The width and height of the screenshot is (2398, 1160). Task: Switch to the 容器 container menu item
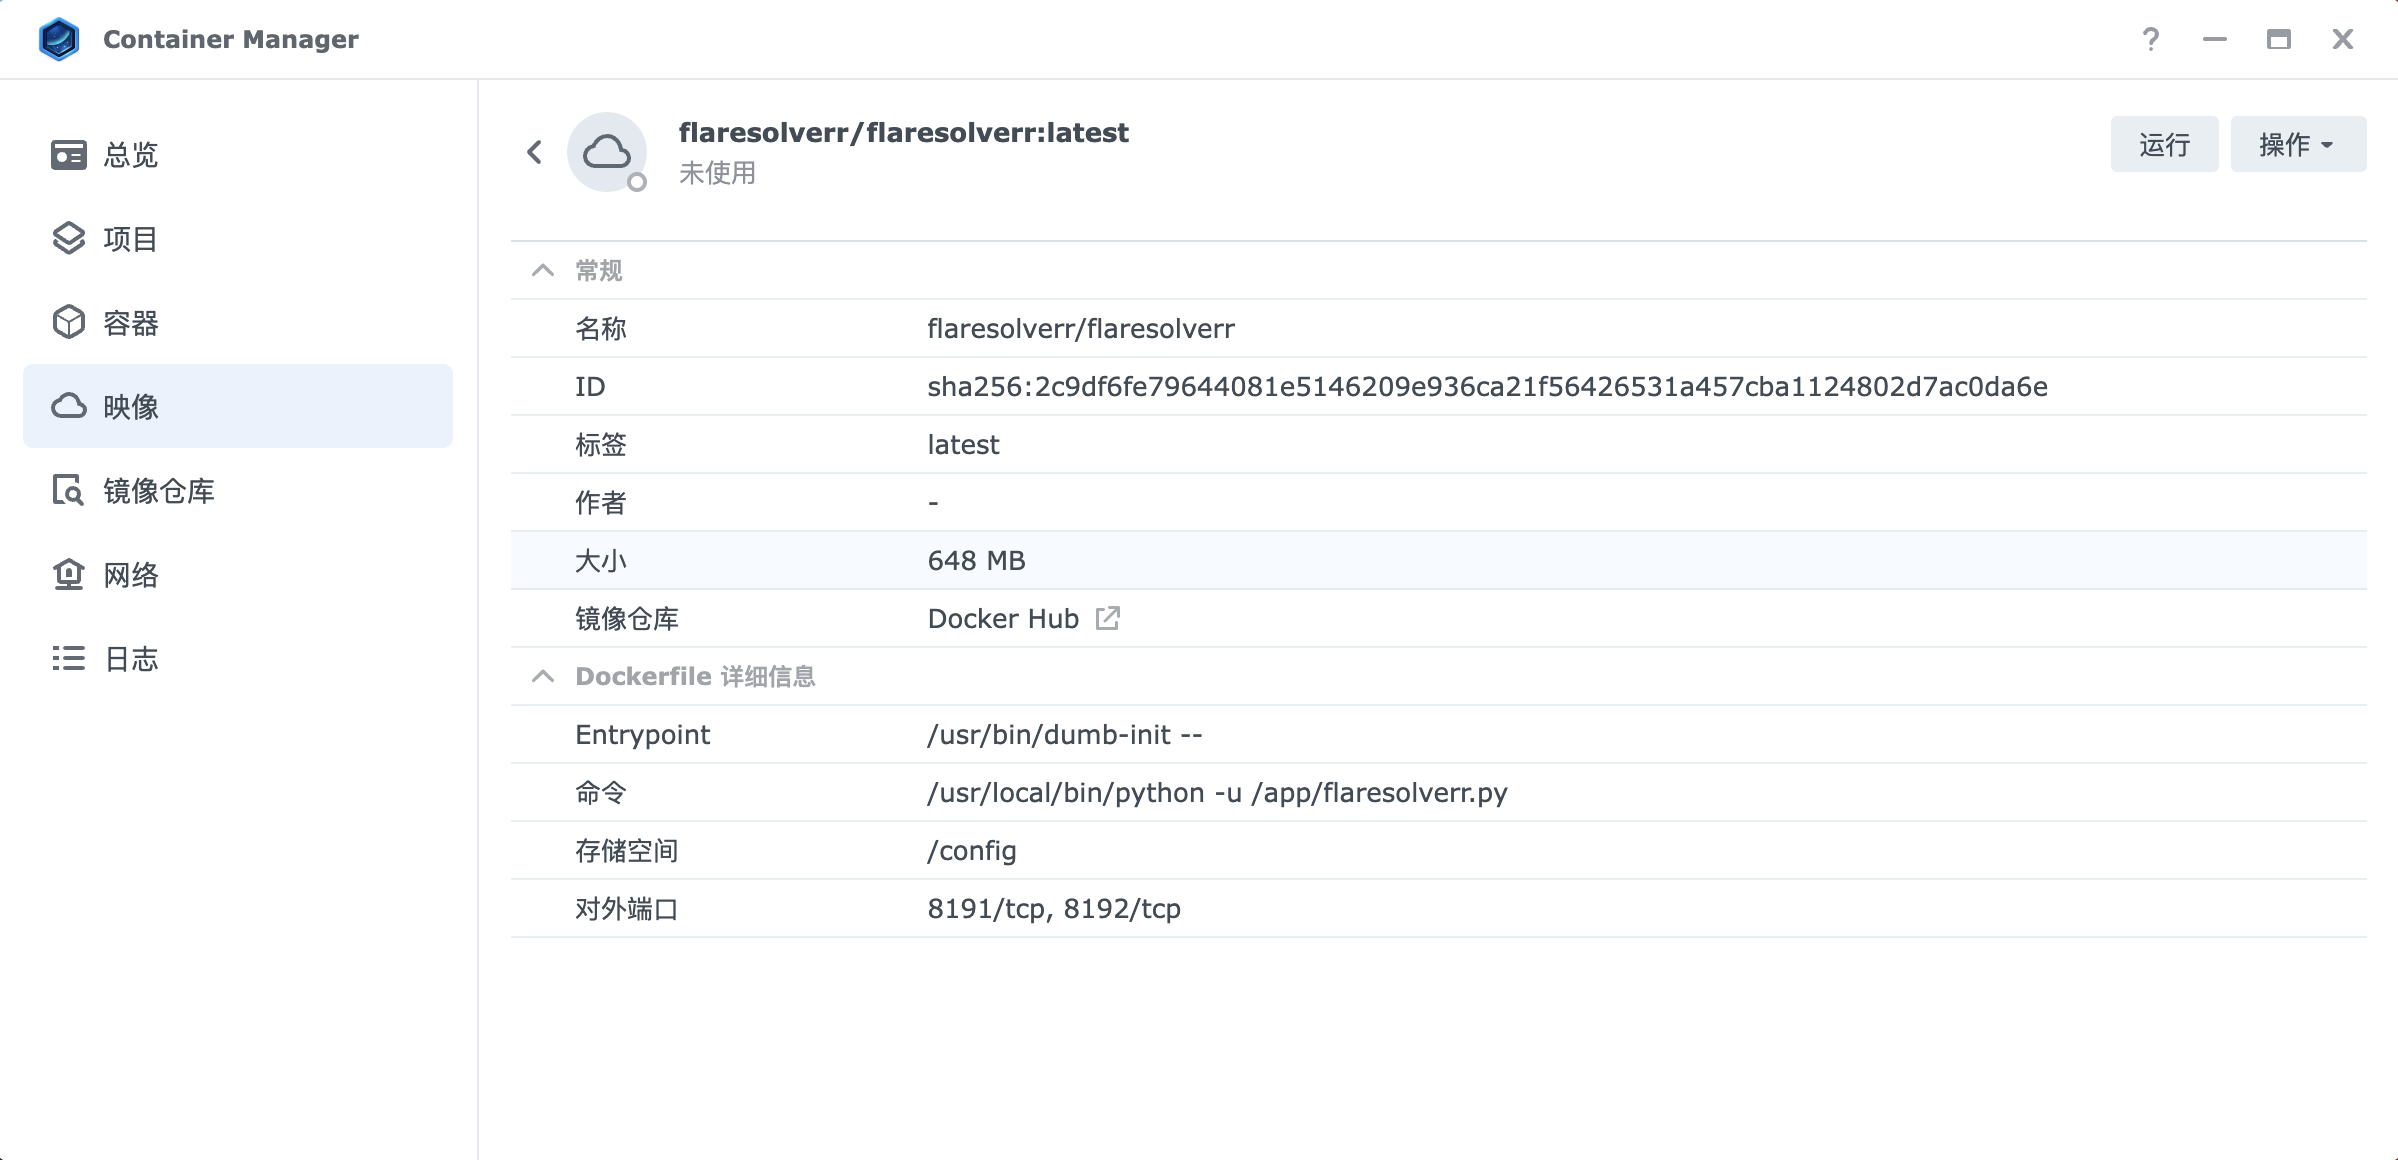pos(131,323)
